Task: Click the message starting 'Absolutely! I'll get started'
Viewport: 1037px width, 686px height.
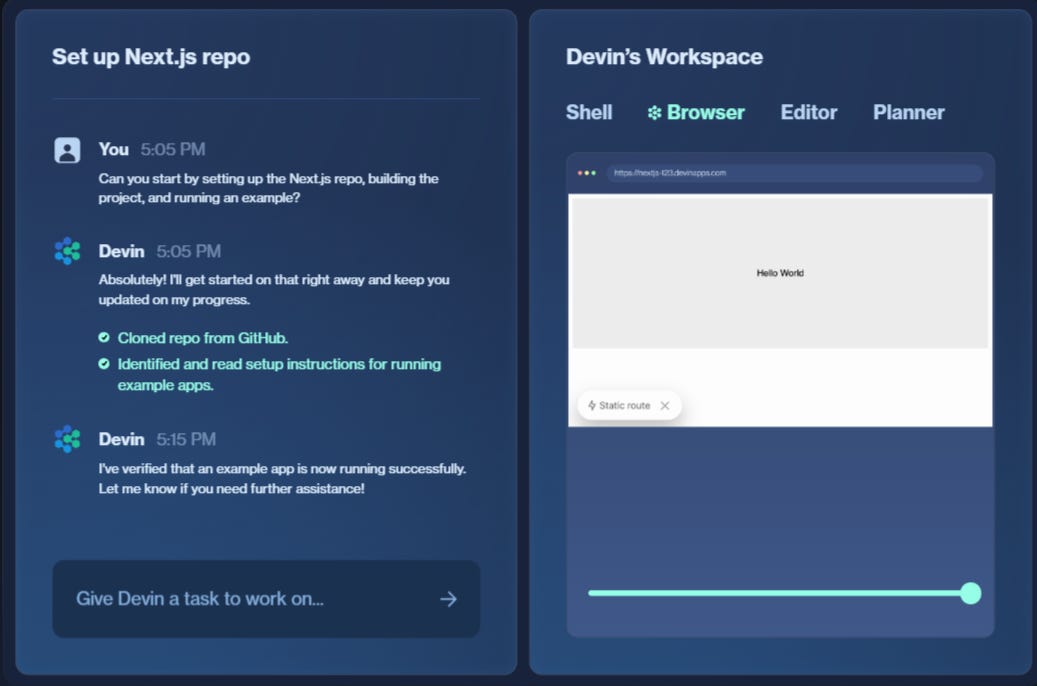Action: click(274, 290)
